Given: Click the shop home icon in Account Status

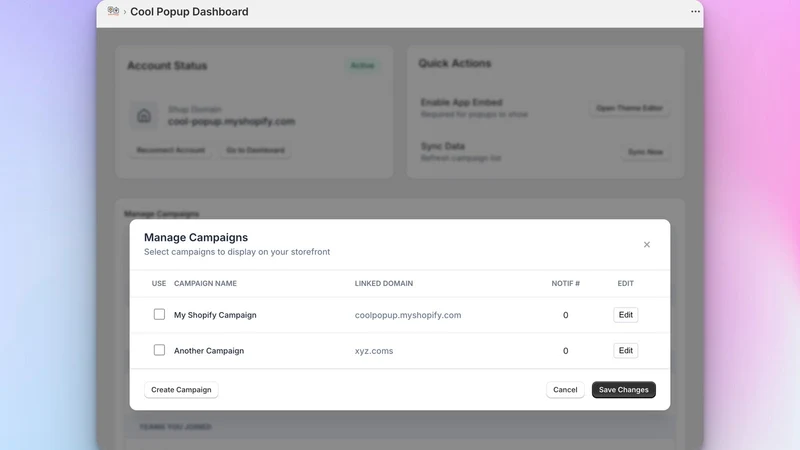Looking at the screenshot, I should point(144,116).
